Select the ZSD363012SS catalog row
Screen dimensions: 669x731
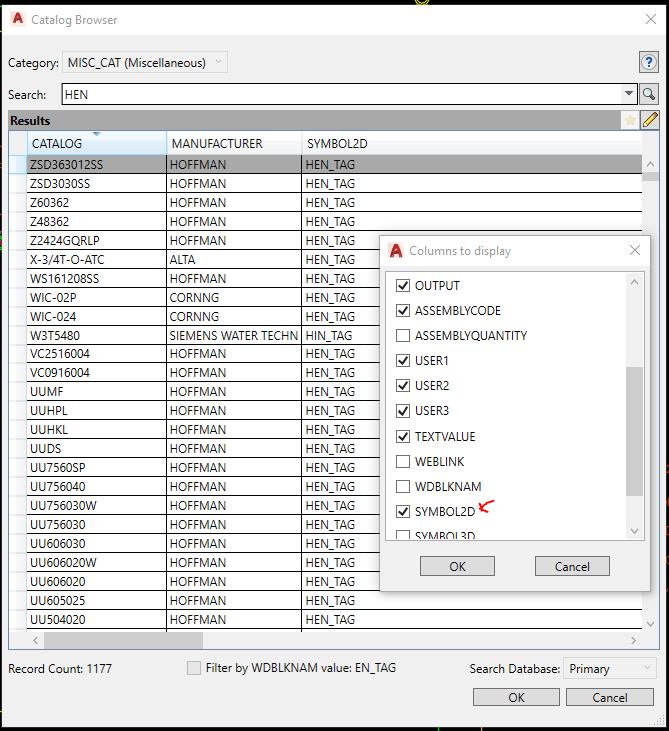97,165
